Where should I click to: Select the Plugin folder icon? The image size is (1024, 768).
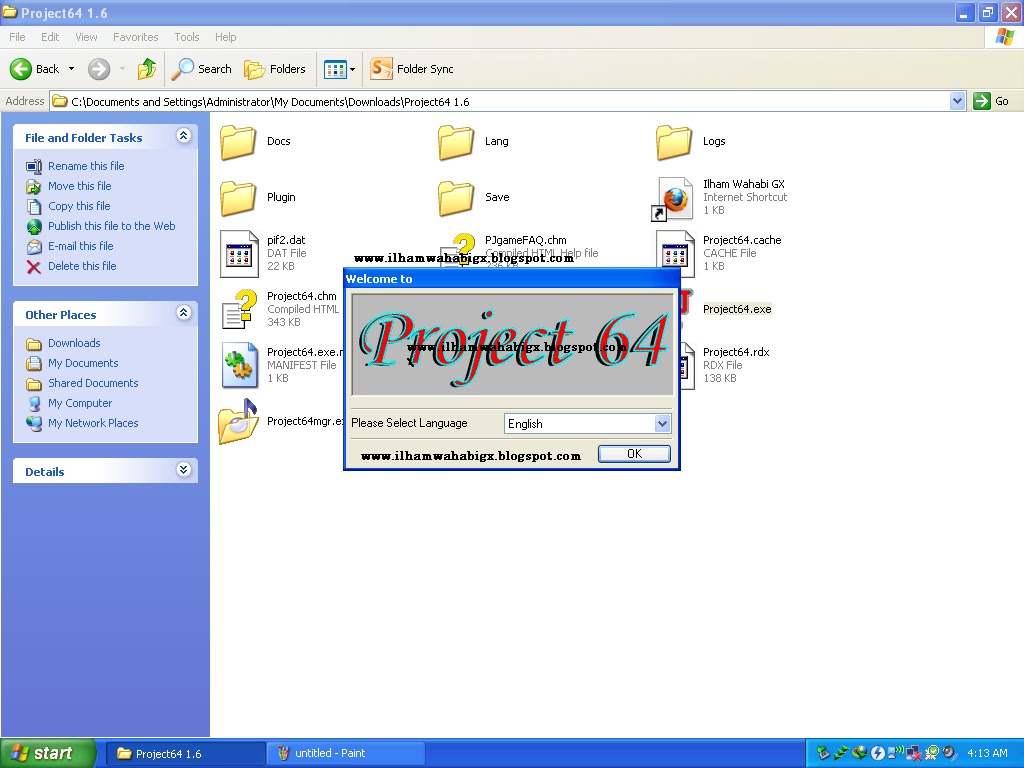click(x=238, y=198)
